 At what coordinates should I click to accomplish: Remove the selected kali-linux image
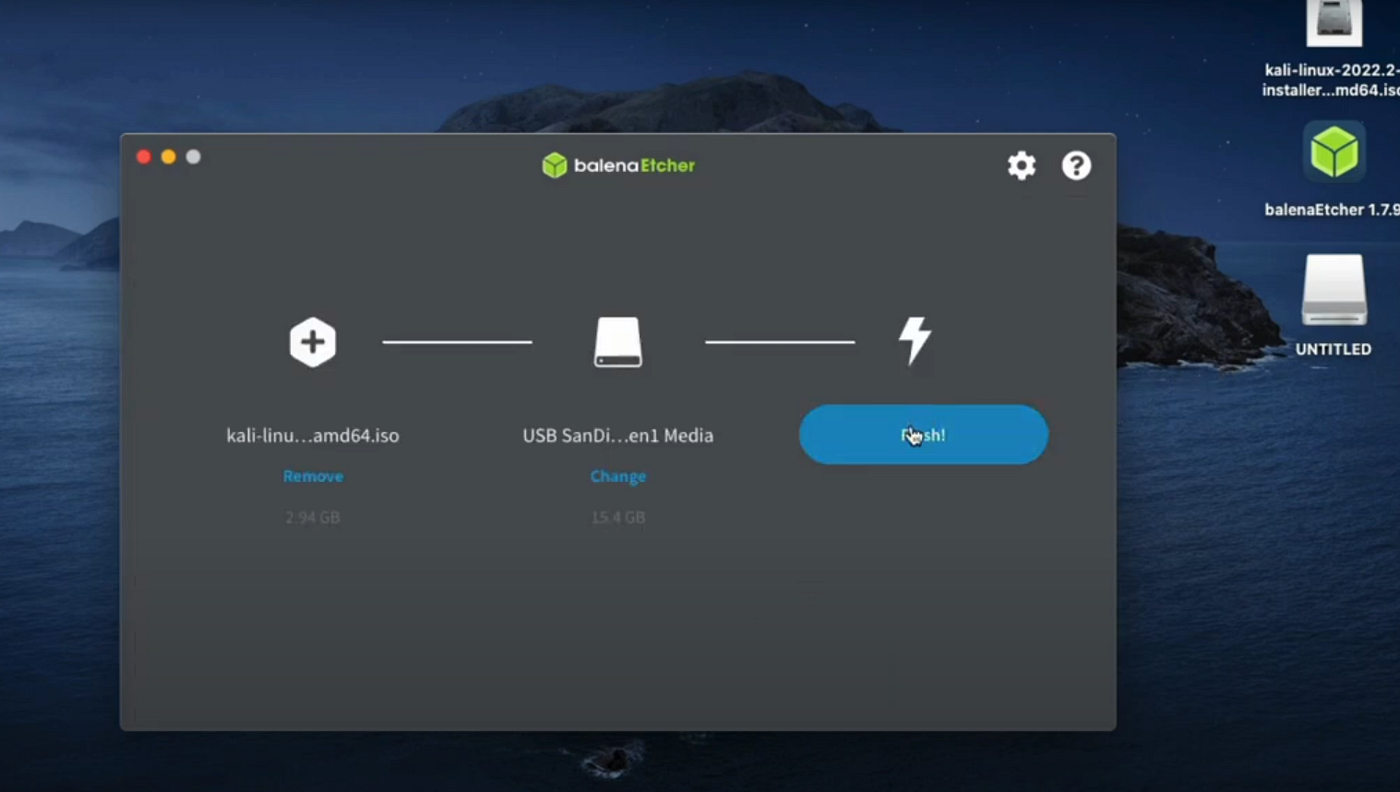pos(313,476)
